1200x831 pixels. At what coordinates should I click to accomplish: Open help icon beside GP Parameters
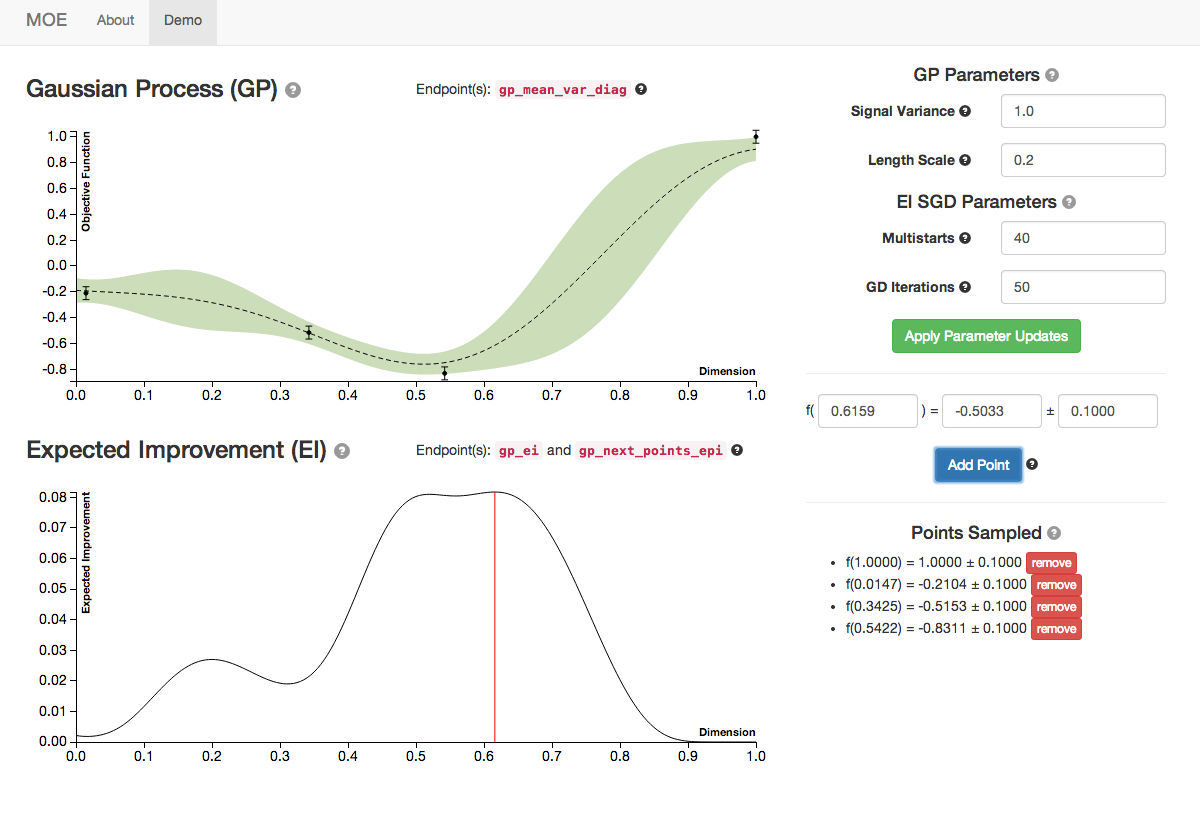click(x=1052, y=75)
